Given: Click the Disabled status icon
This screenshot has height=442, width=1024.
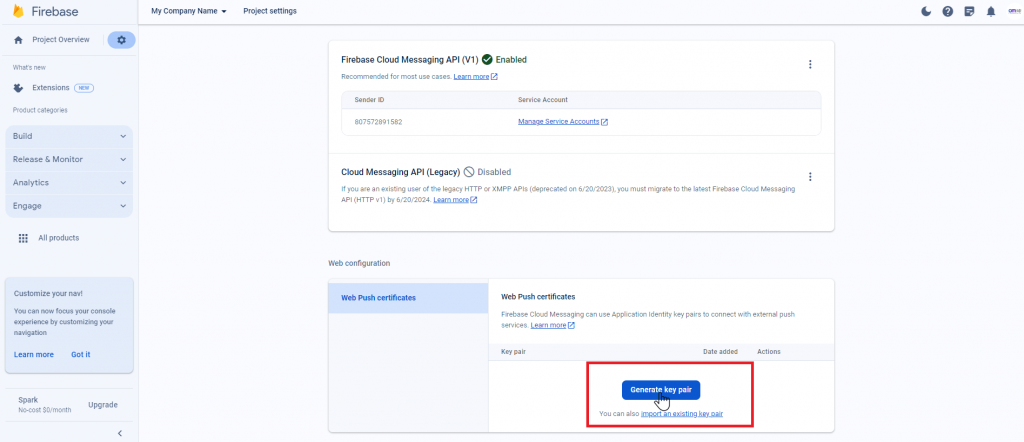Looking at the screenshot, I should (x=469, y=172).
